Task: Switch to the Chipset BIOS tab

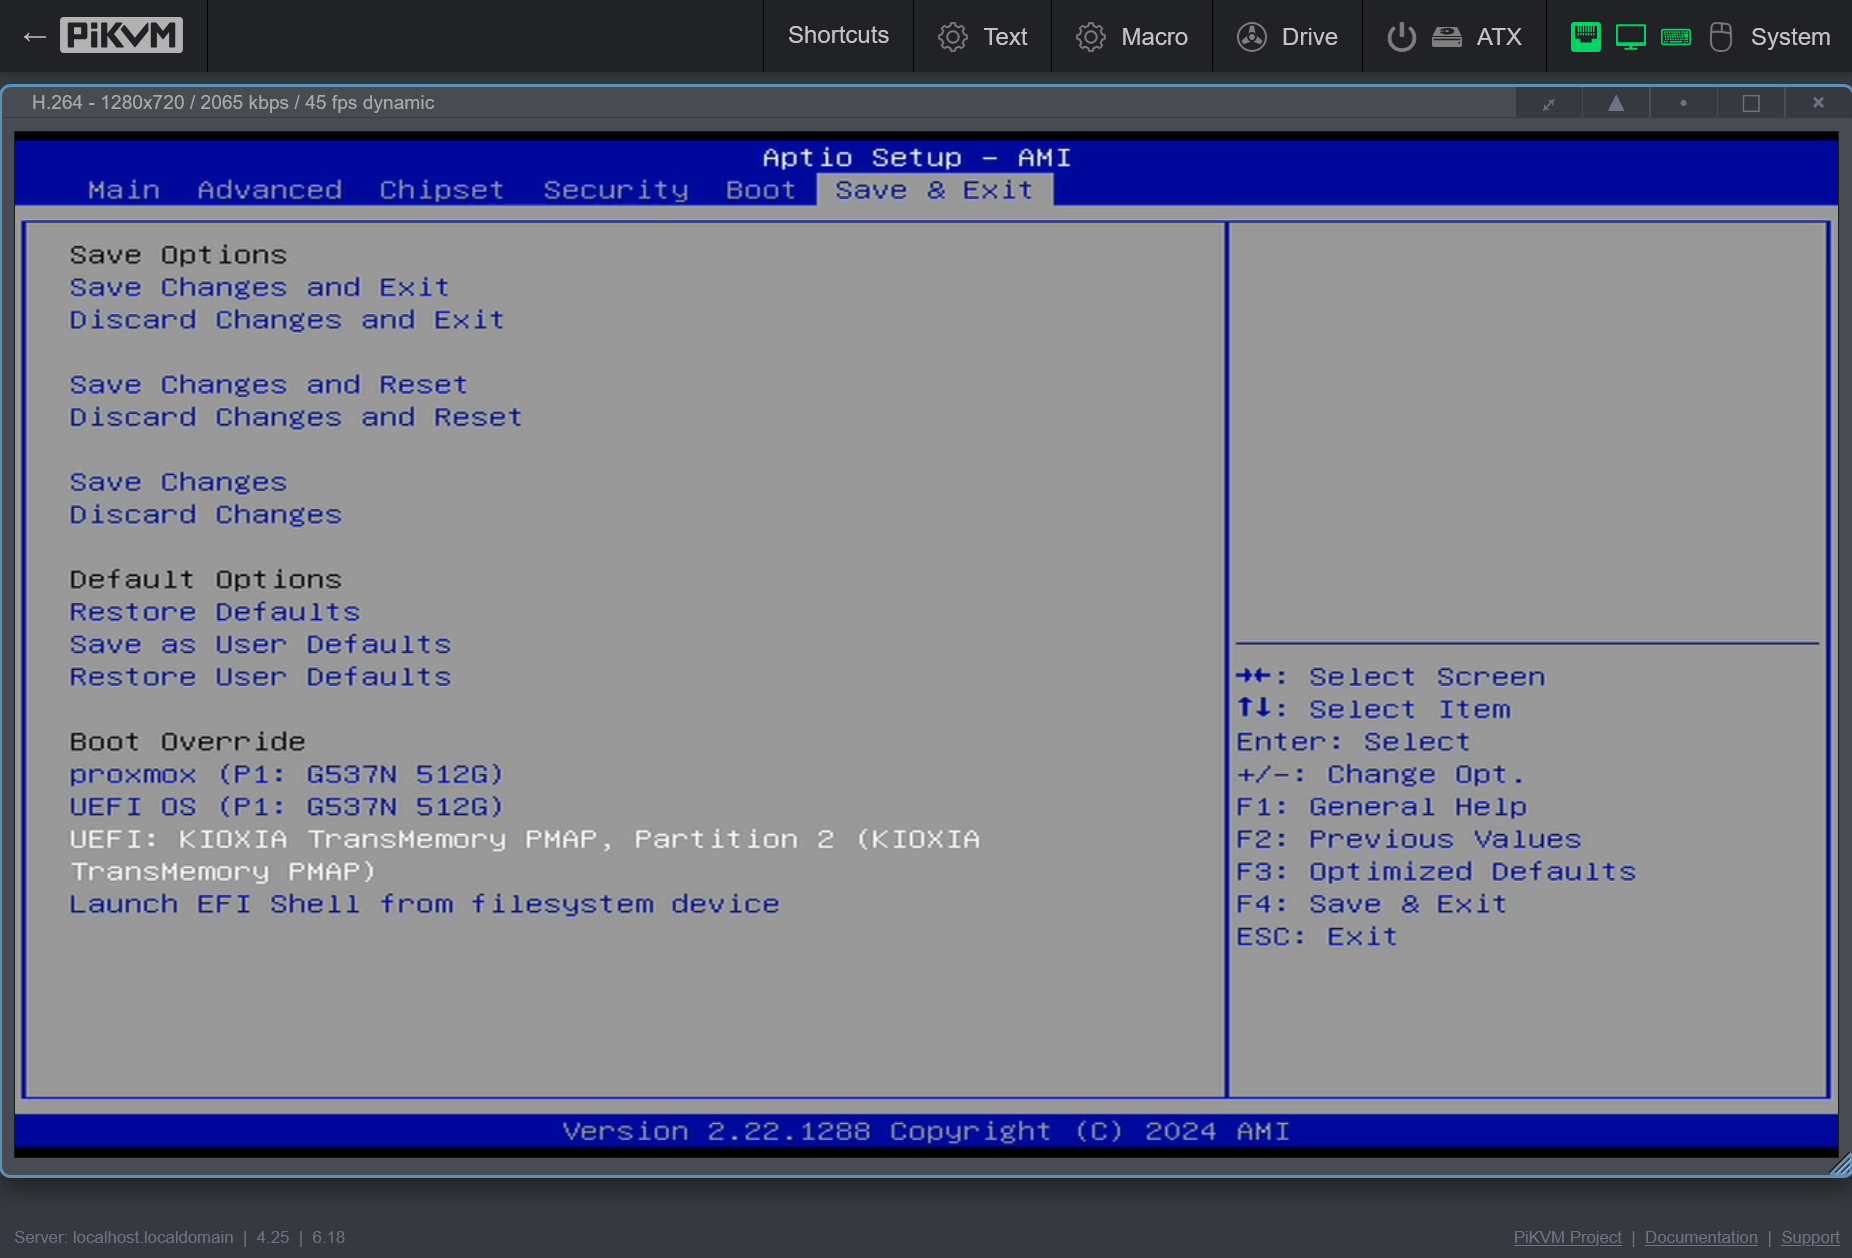Action: [x=442, y=190]
